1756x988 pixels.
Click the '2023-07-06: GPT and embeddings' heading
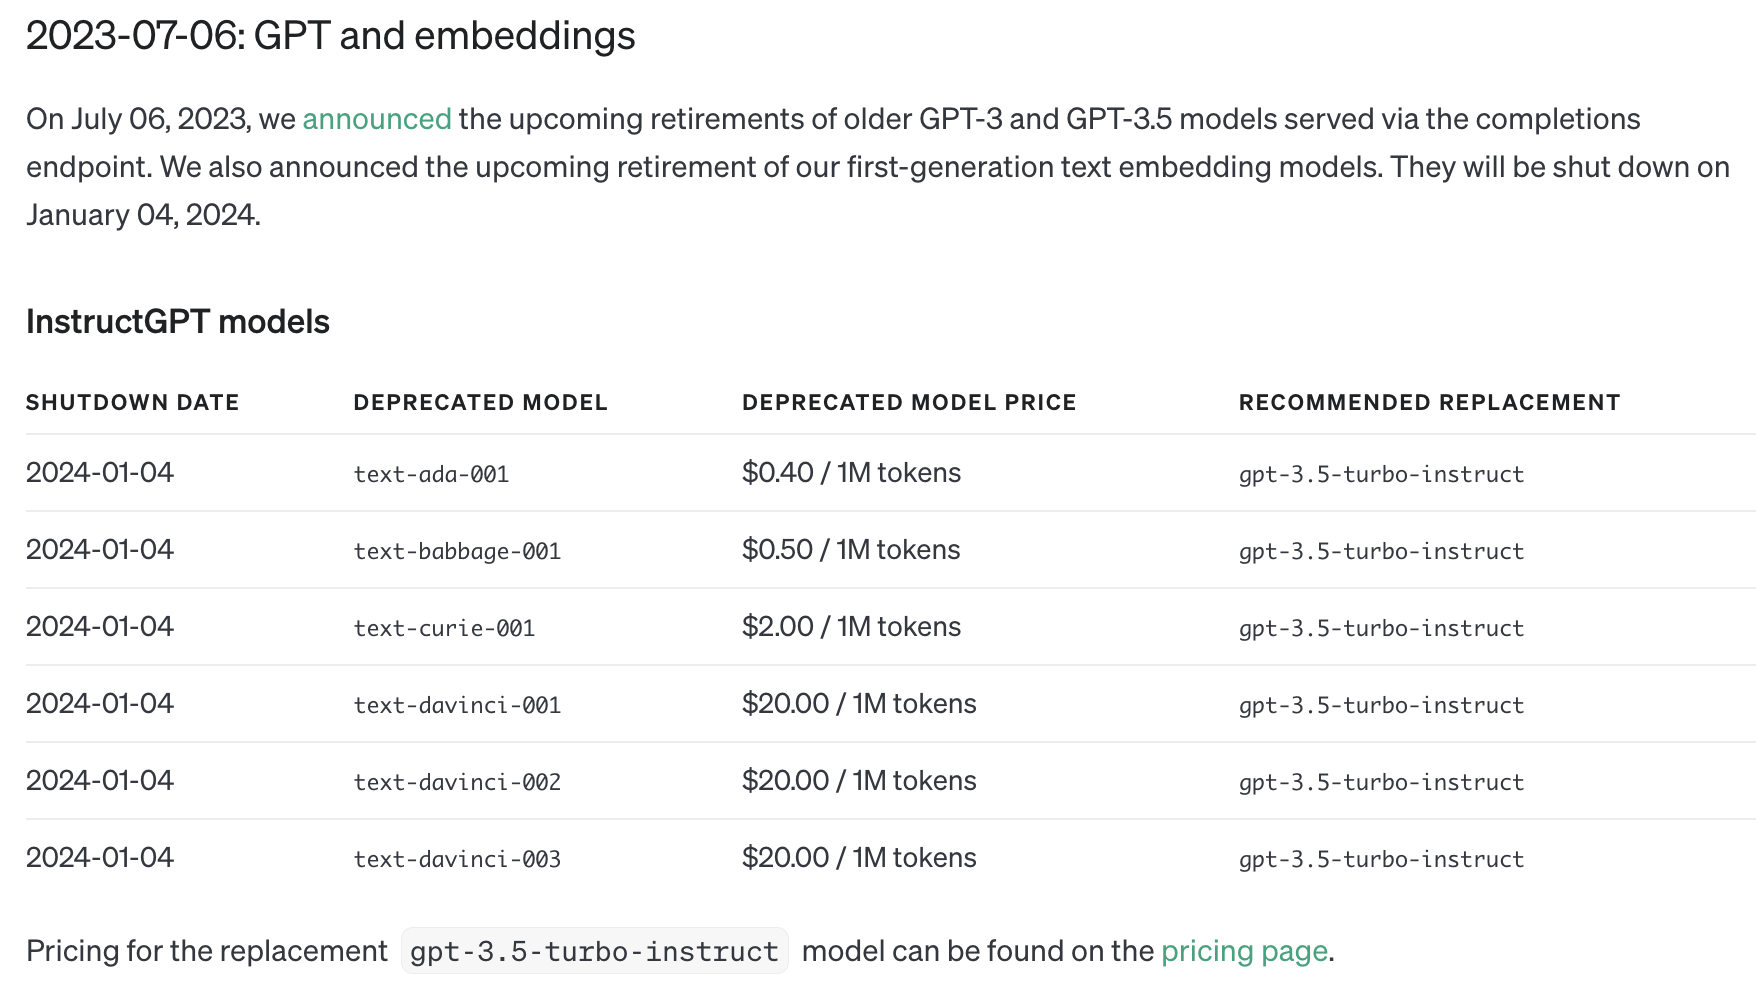[330, 36]
